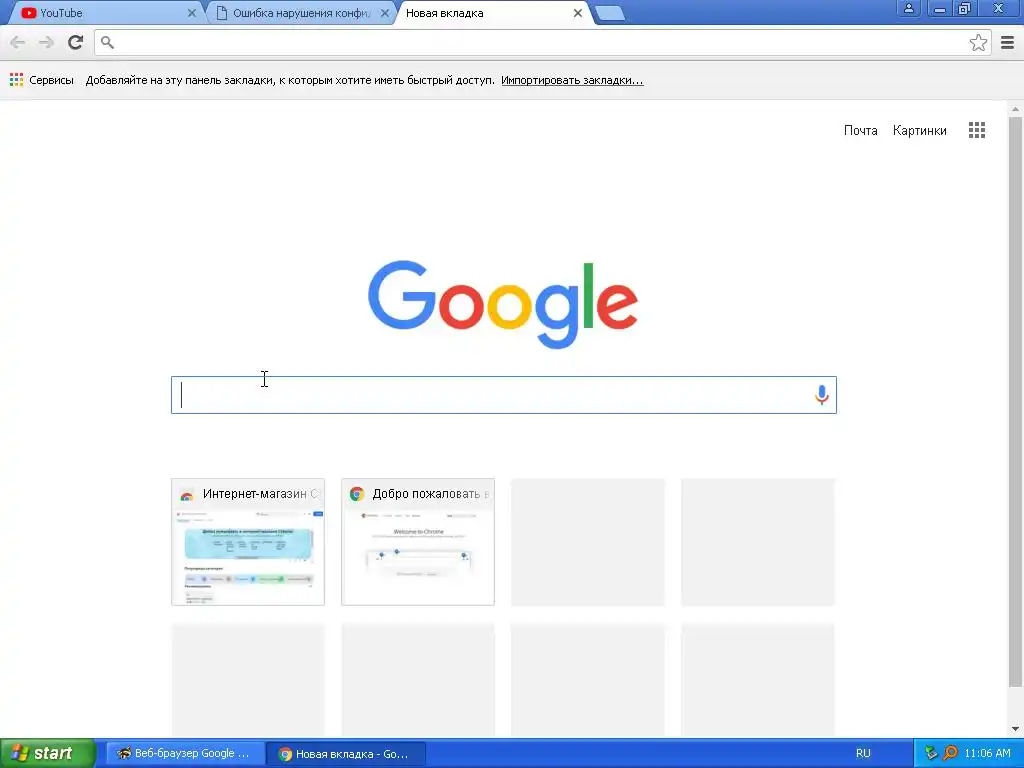Click Импортировать закладки link
The width and height of the screenshot is (1024, 768).
572,80
